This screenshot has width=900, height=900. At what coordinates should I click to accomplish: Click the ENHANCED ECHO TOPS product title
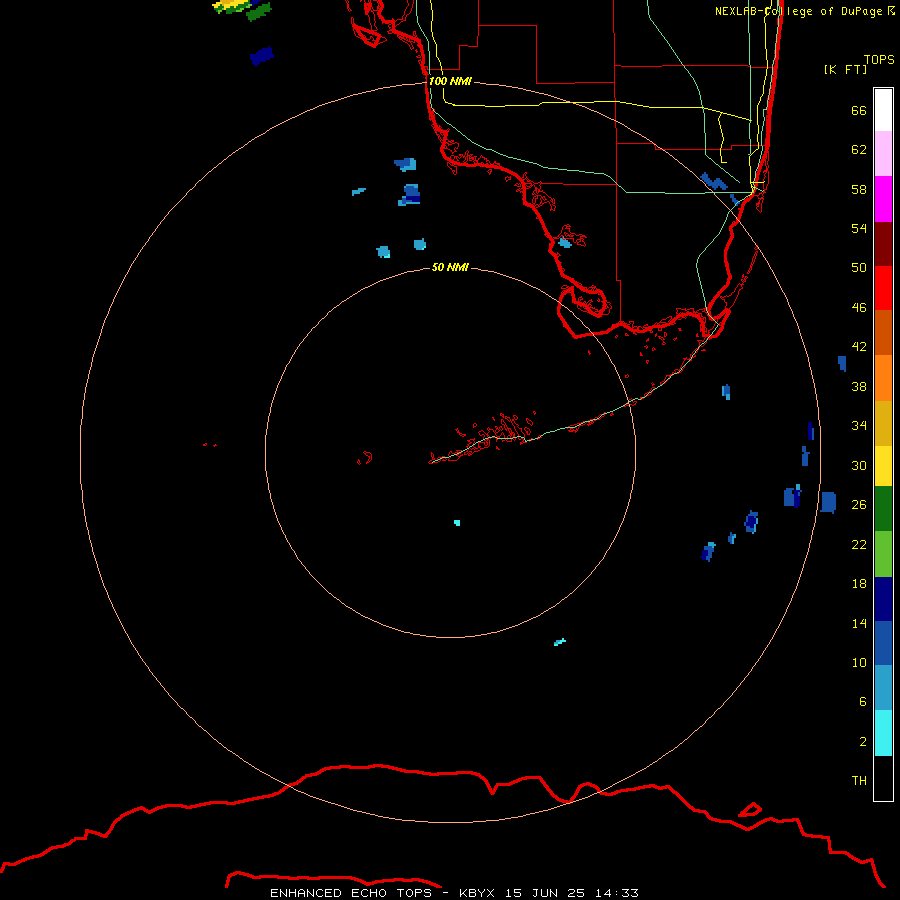pyautogui.click(x=351, y=893)
